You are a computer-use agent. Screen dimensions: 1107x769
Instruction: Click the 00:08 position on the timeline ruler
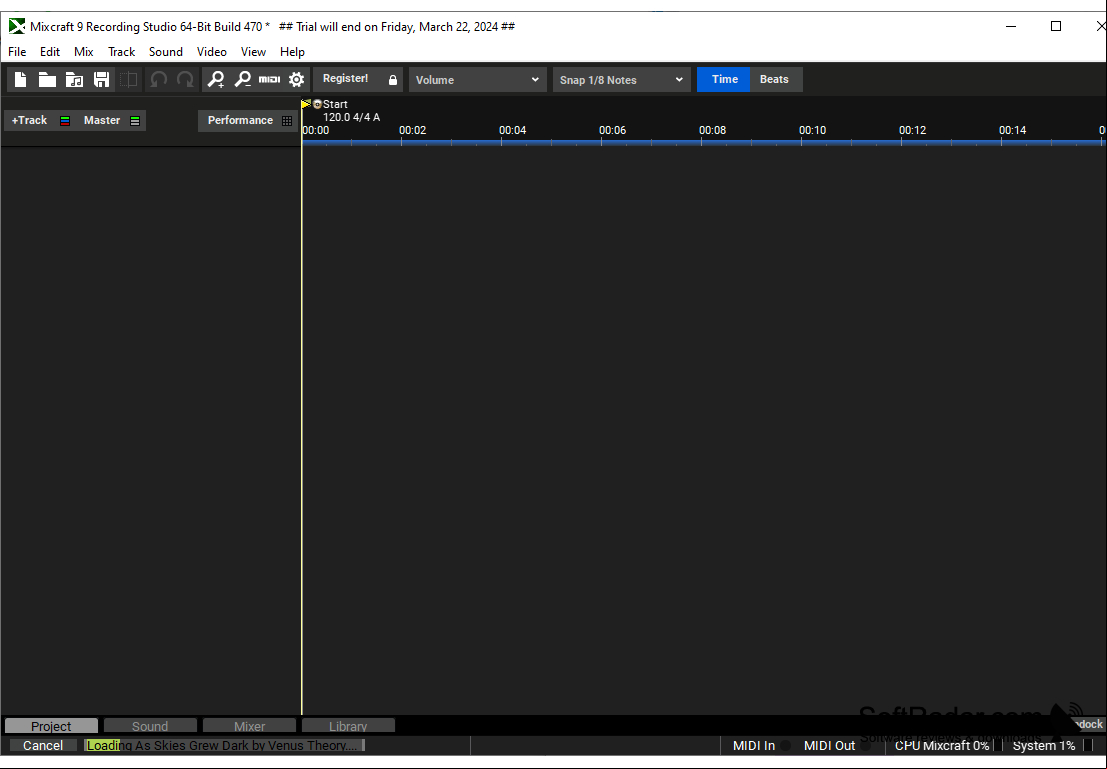712,131
